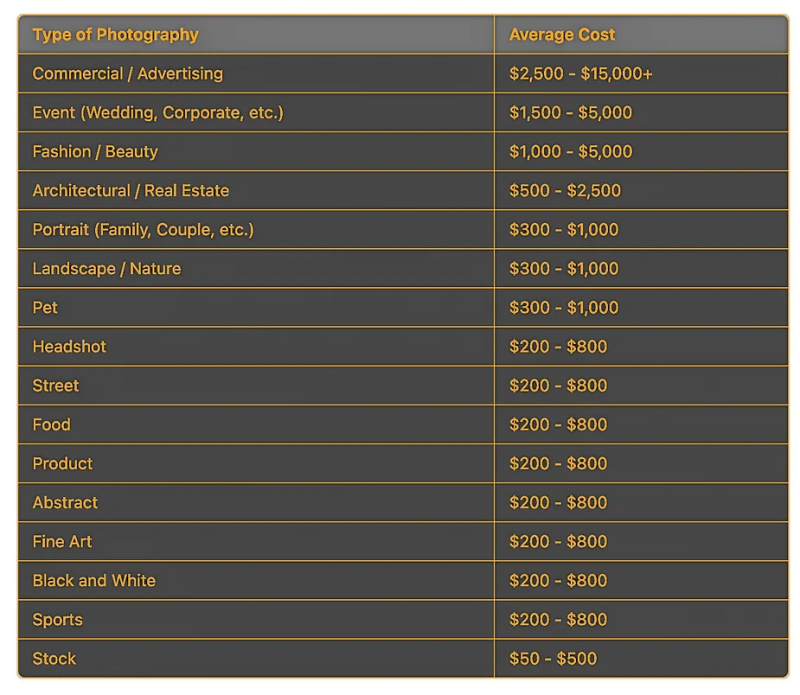Select the "Pet" photography cell
This screenshot has width=800, height=695.
45,308
